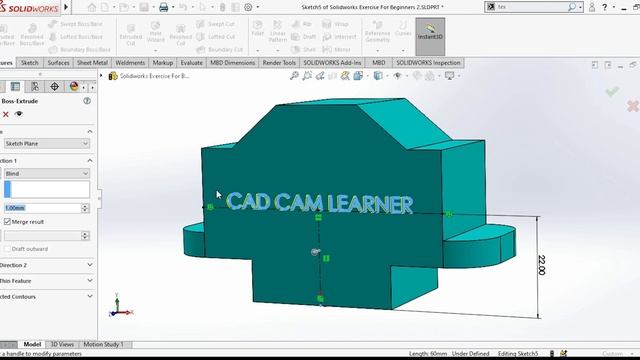Open the Weldments tab

pyautogui.click(x=130, y=62)
